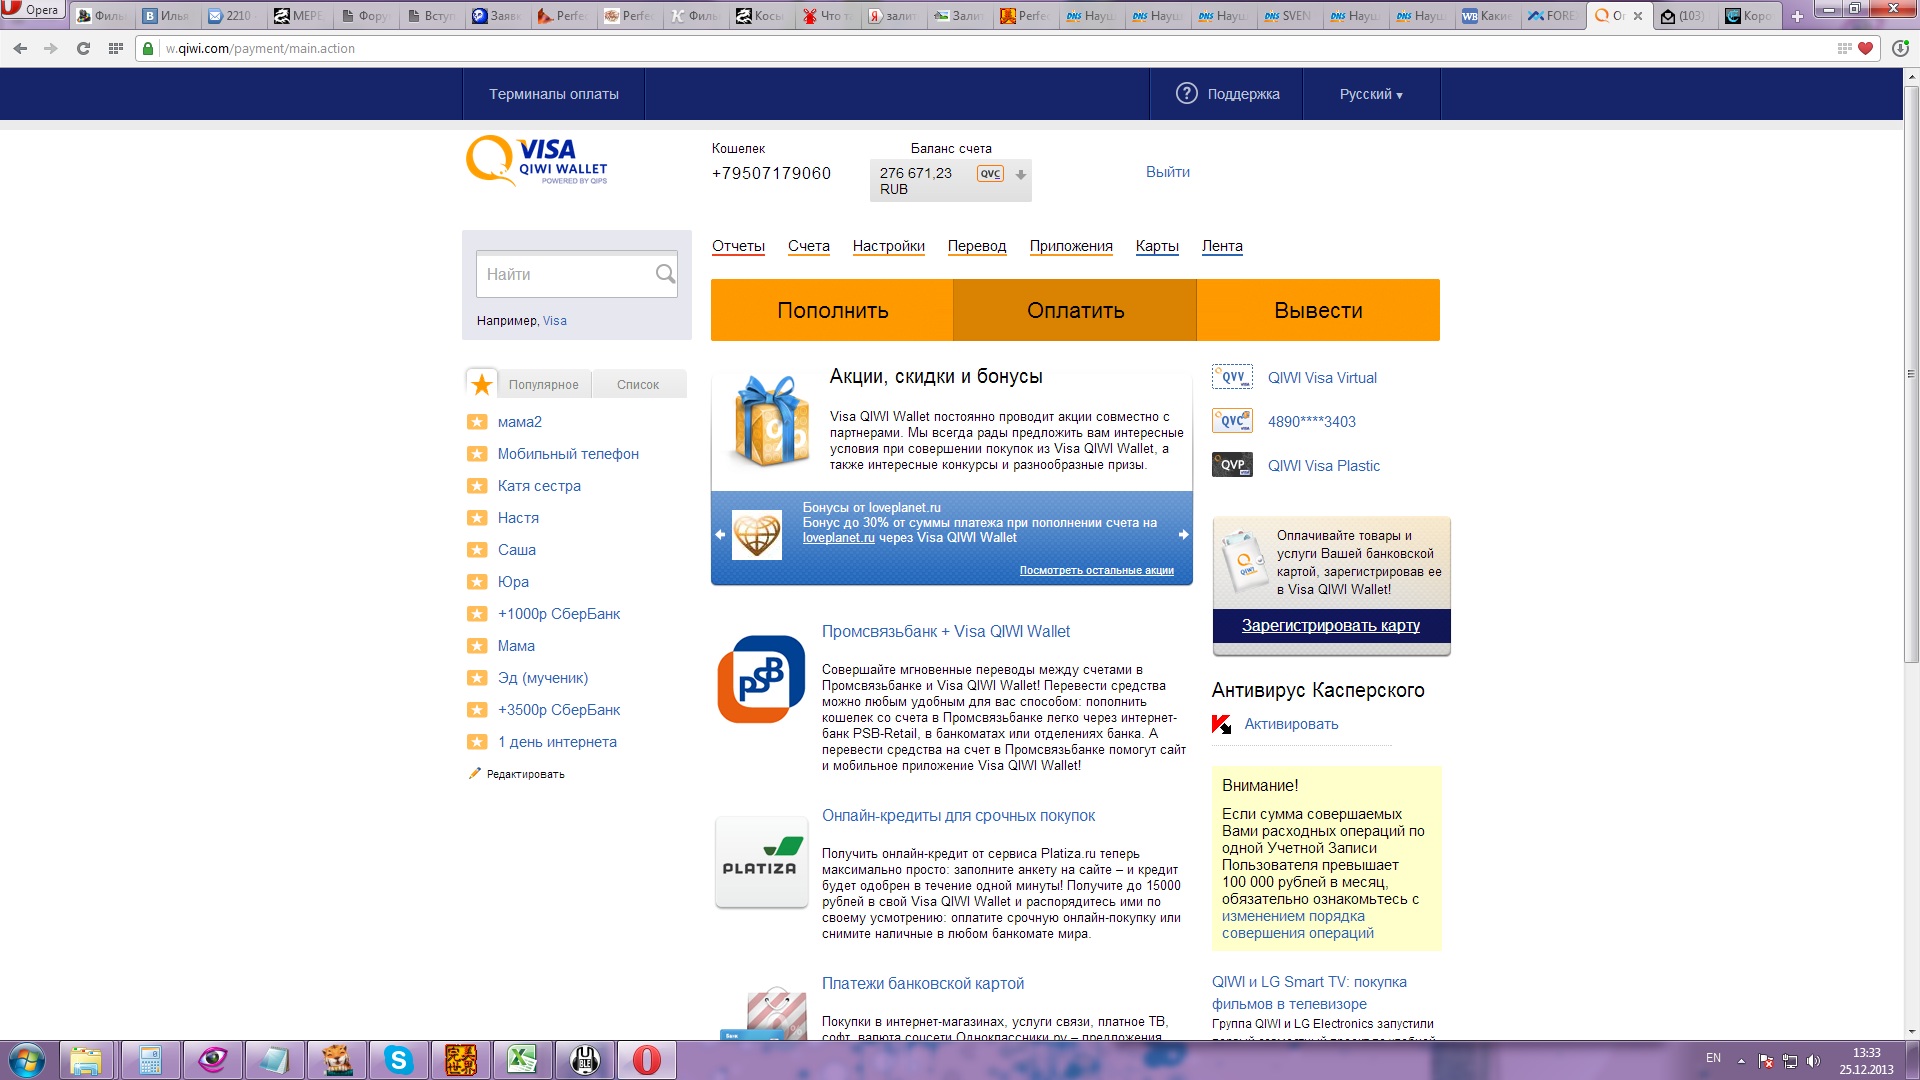This screenshot has height=1080, width=1920.
Task: Open favorite 'Юра'
Action: (x=513, y=582)
